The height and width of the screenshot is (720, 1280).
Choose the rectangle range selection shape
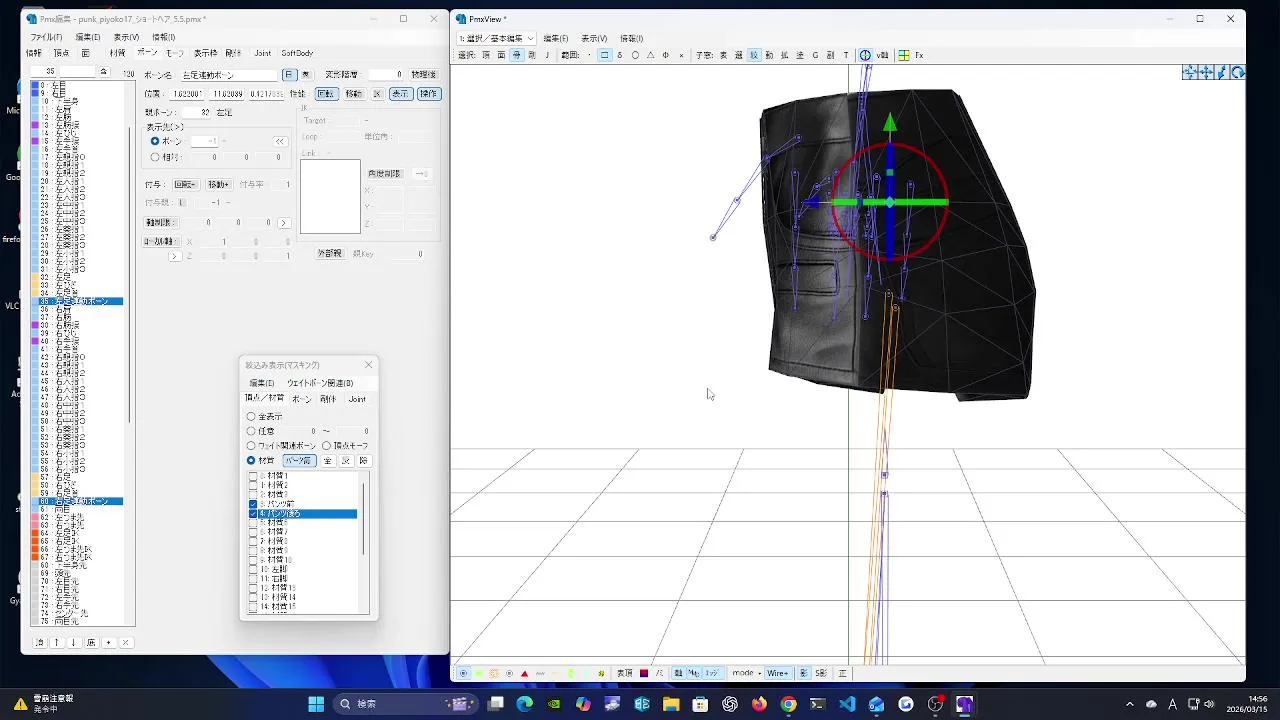pyautogui.click(x=604, y=55)
